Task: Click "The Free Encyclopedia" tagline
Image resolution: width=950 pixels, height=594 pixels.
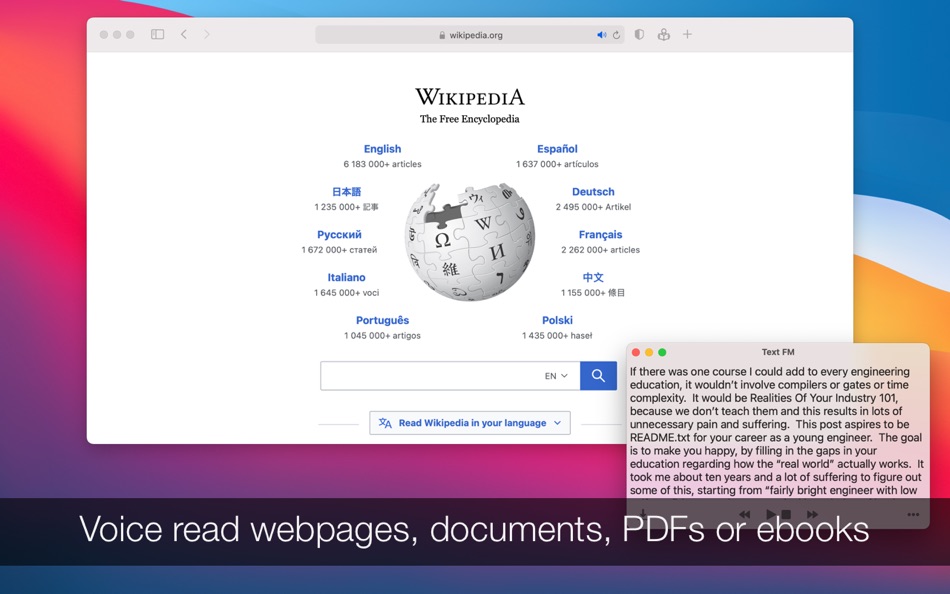Action: pyautogui.click(x=470, y=119)
